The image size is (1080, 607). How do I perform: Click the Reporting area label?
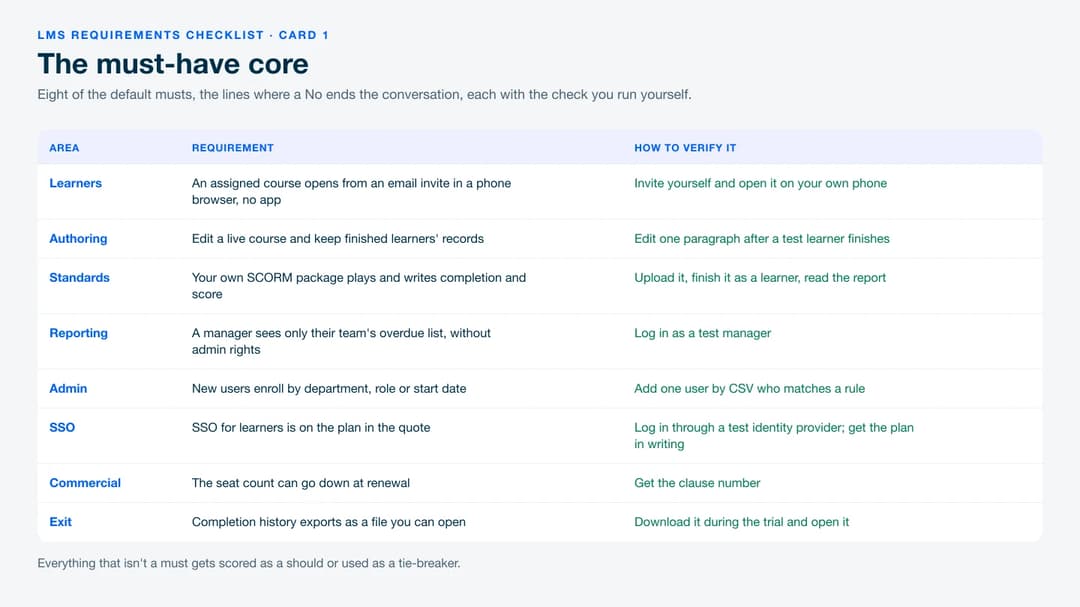coord(79,333)
